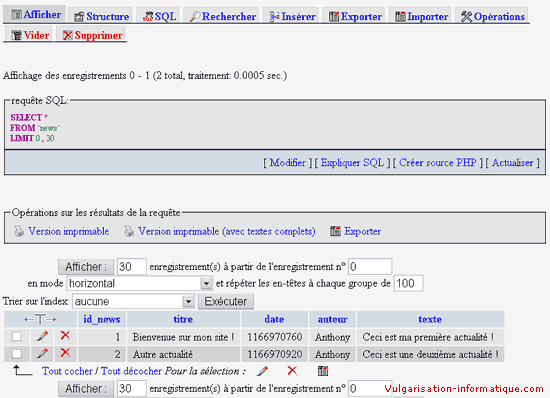This screenshot has height=398, width=550.
Task: Click the edit pencil for row id 1
Action: (42, 336)
